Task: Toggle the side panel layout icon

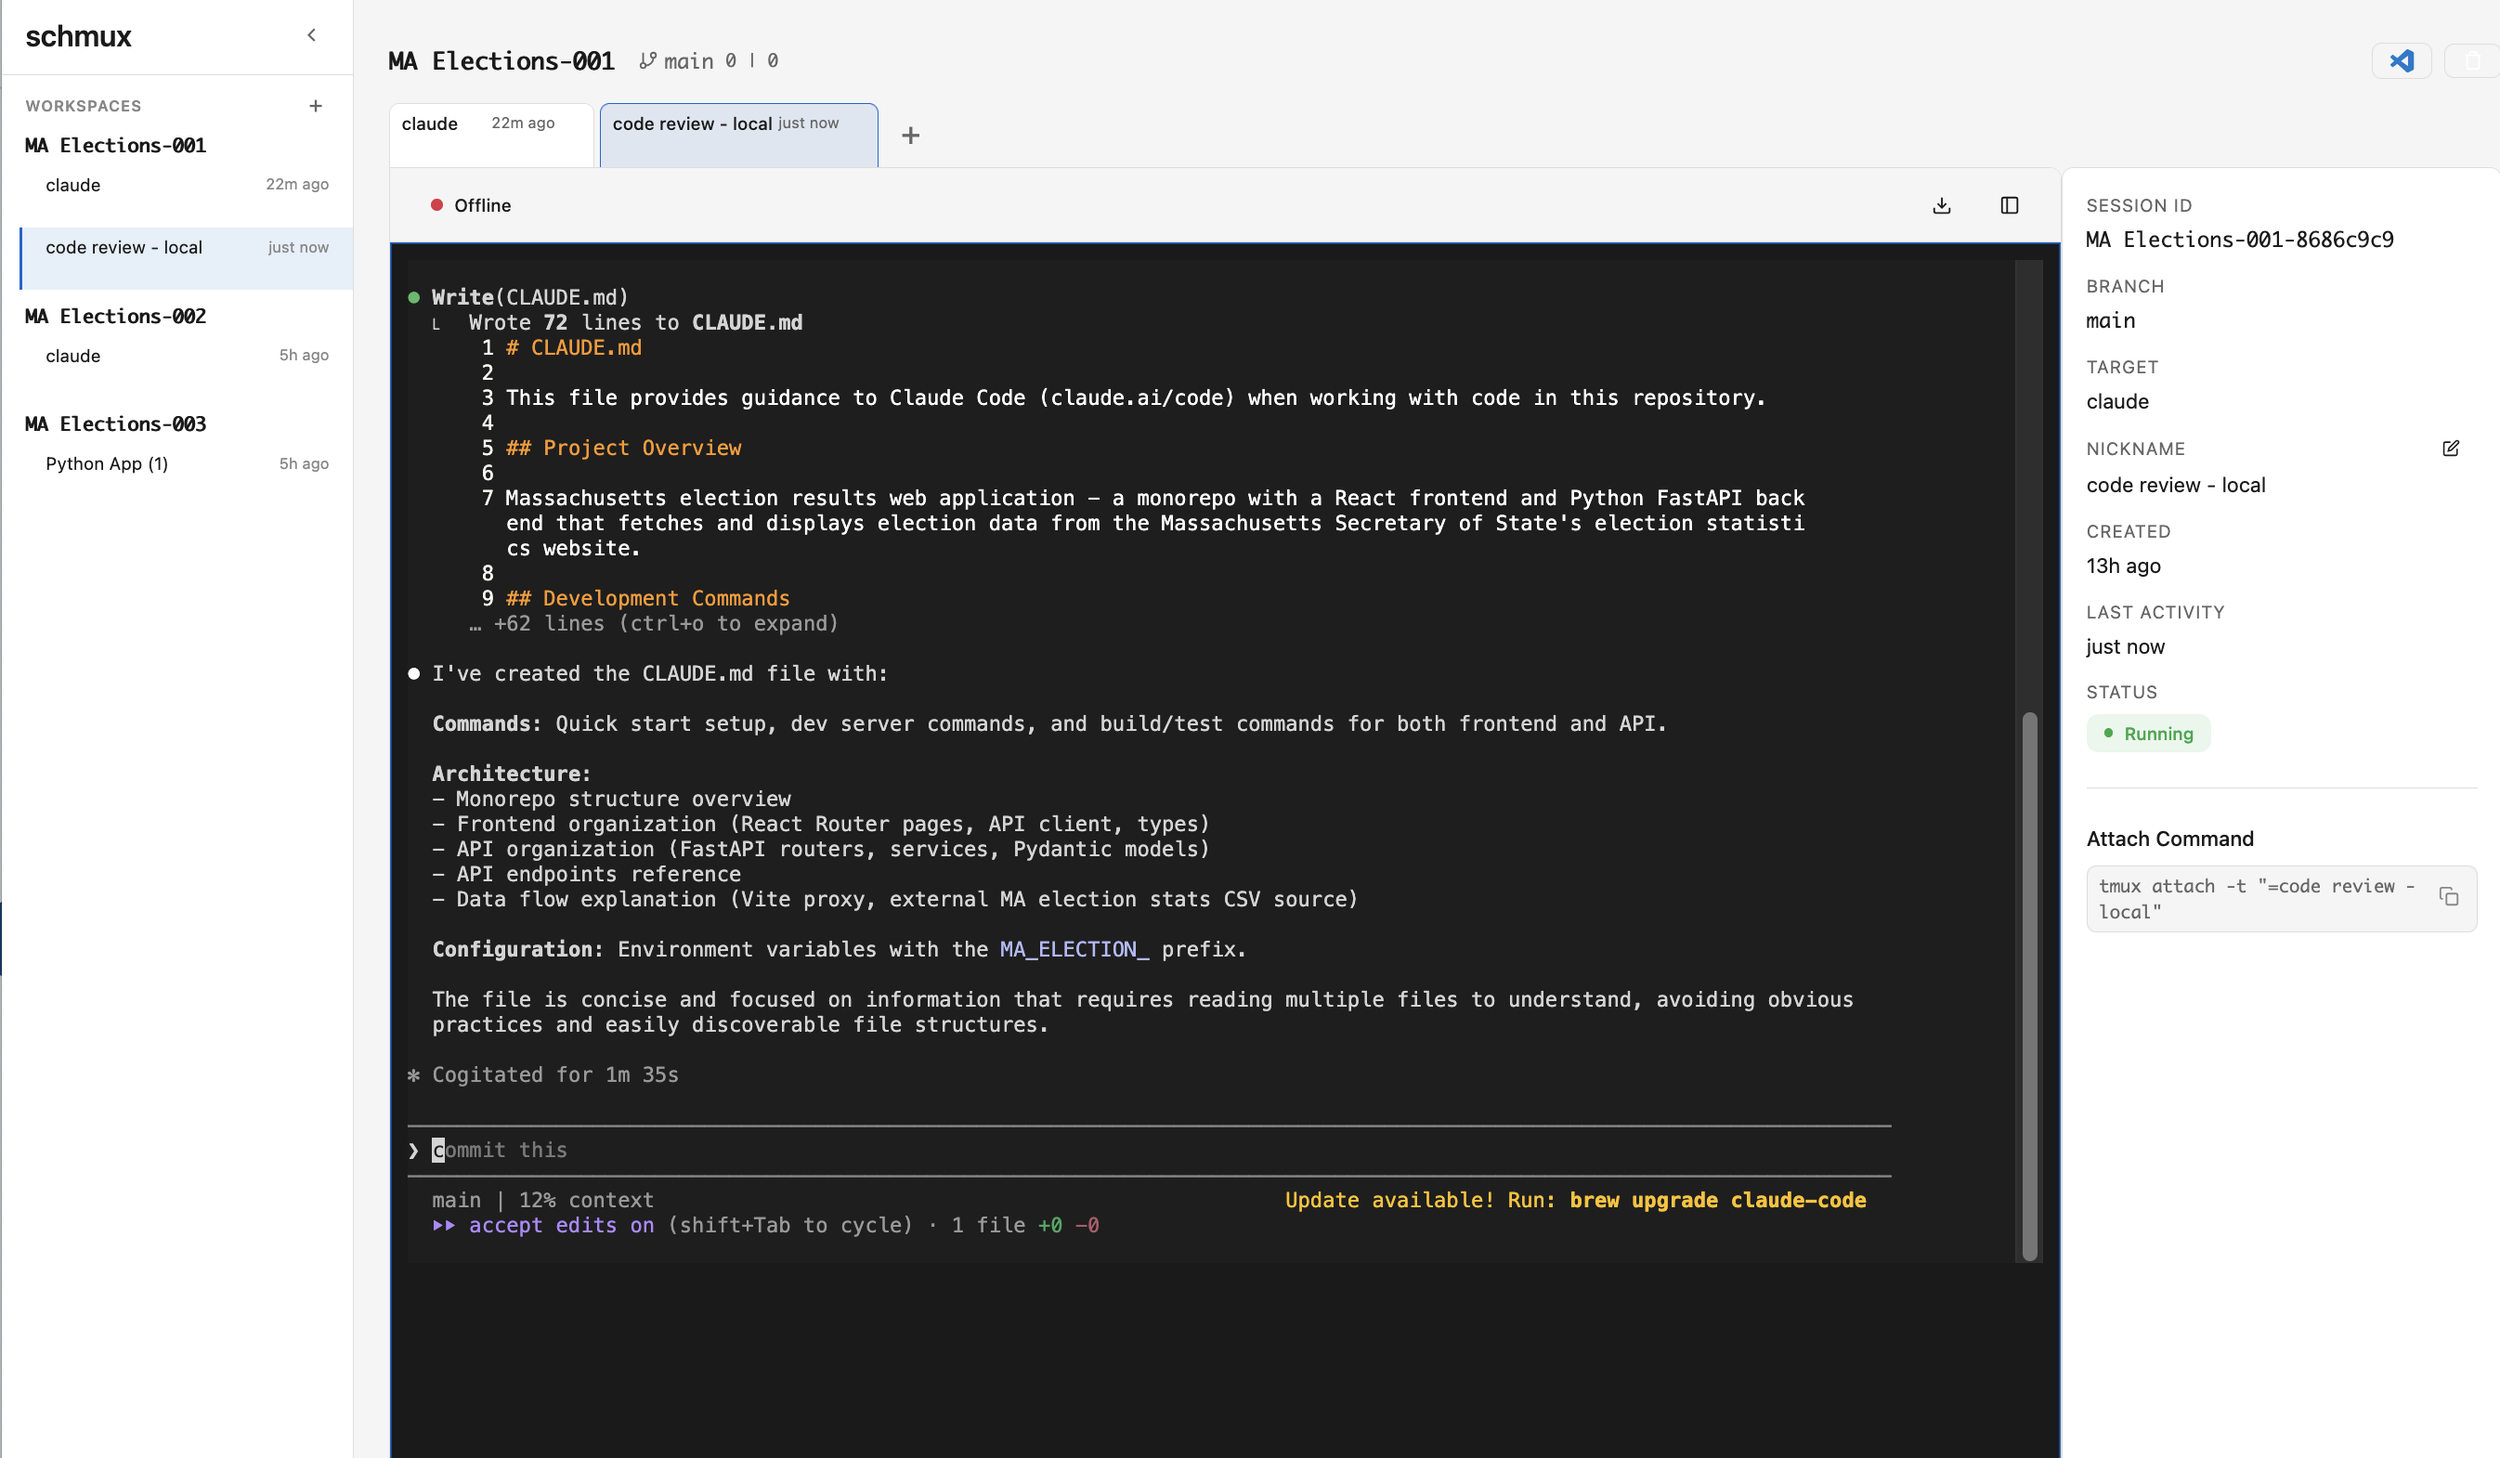Action: tap(2008, 205)
